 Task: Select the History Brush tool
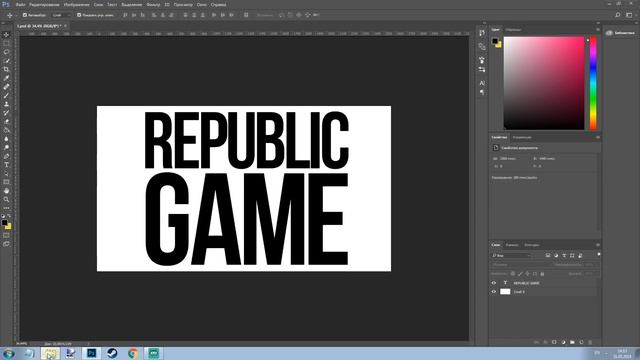coord(6,113)
